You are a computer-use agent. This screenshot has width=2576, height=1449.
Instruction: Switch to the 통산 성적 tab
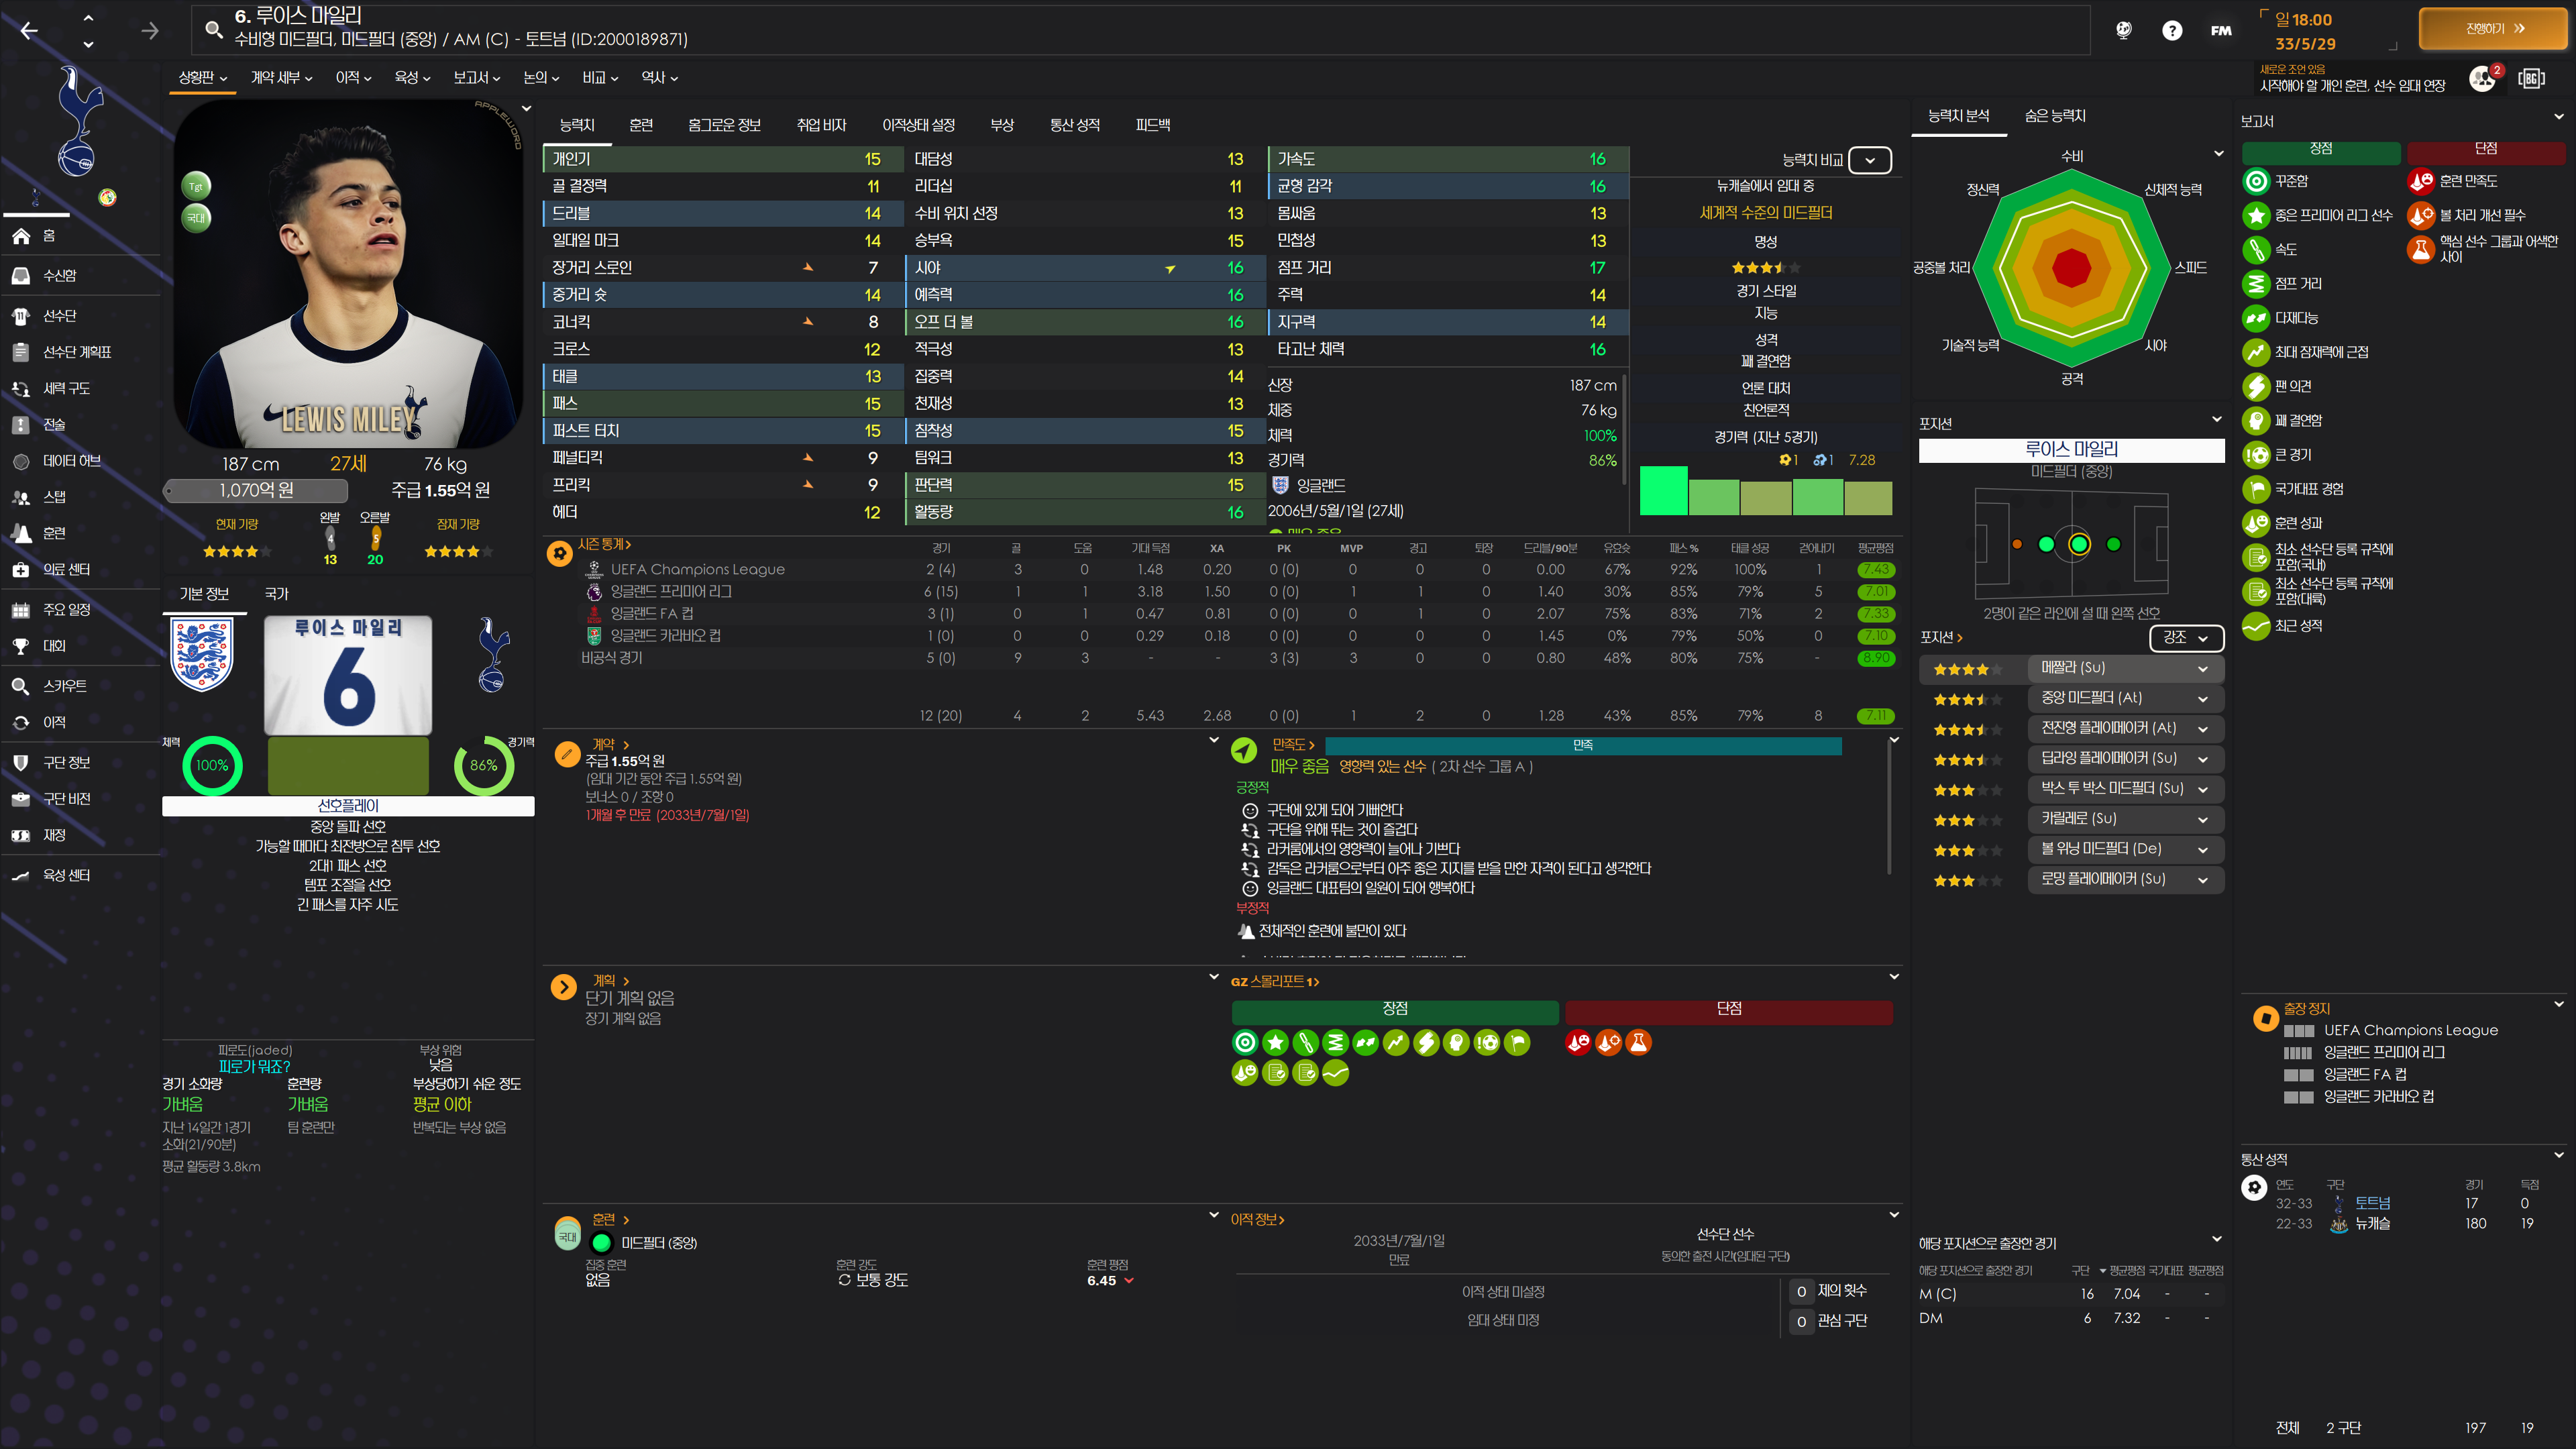[x=1074, y=125]
